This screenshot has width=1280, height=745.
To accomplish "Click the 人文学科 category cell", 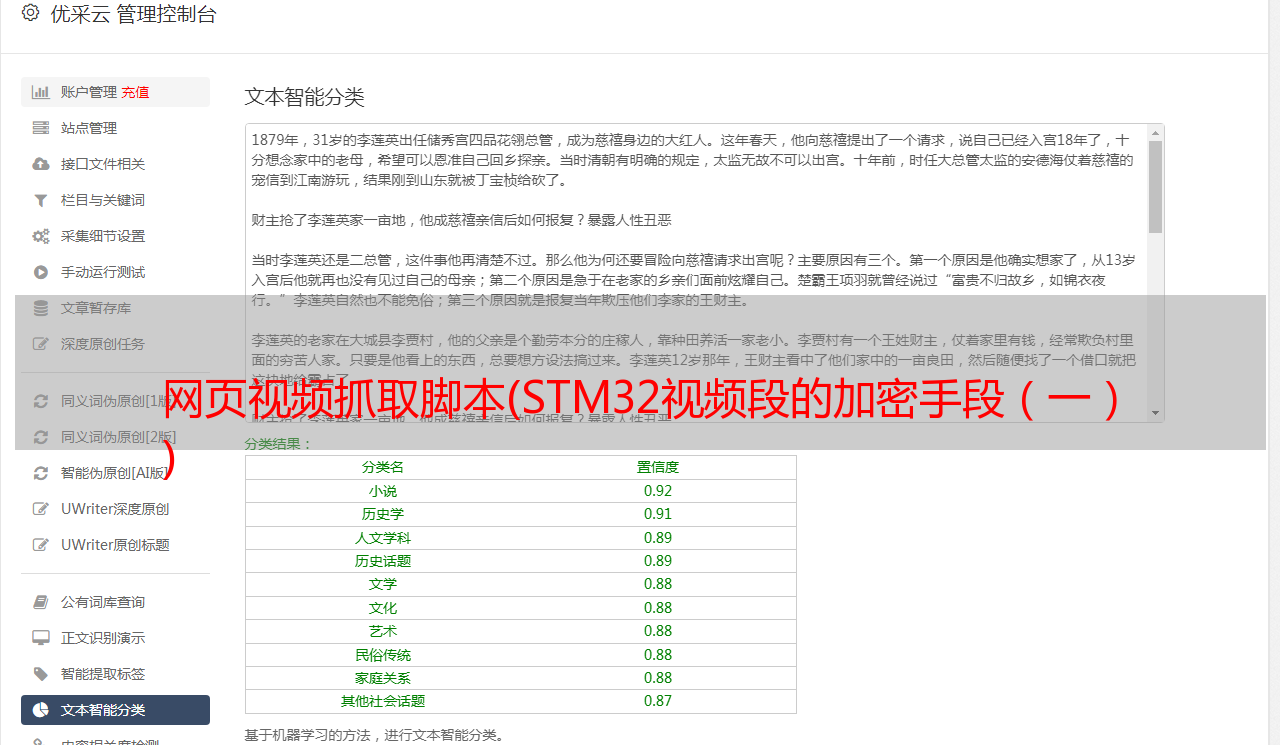I will pos(383,538).
